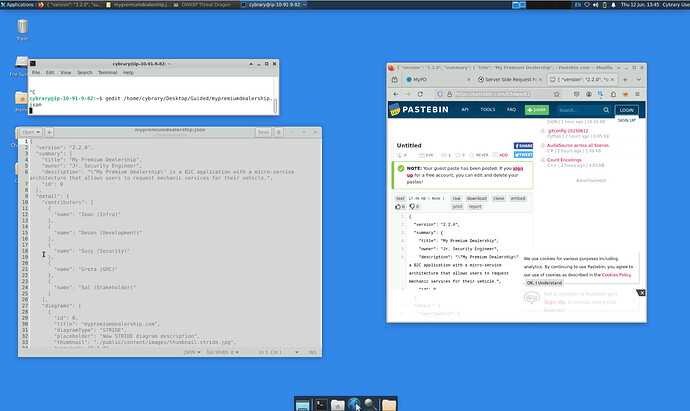Launch terminal from the bottom dock
The height and width of the screenshot is (411, 690).
[x=321, y=403]
